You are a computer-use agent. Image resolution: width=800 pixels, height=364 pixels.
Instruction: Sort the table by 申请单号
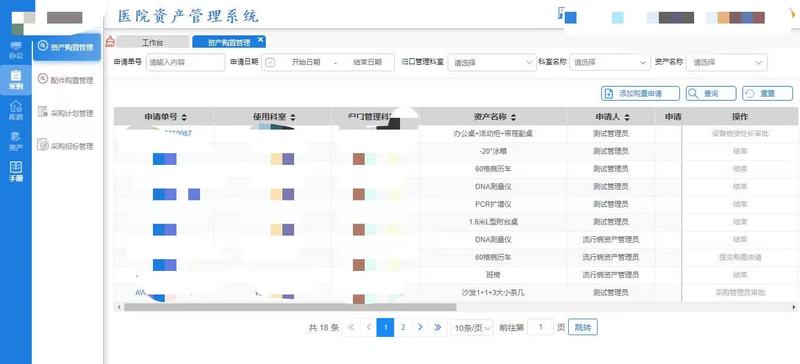coord(184,117)
